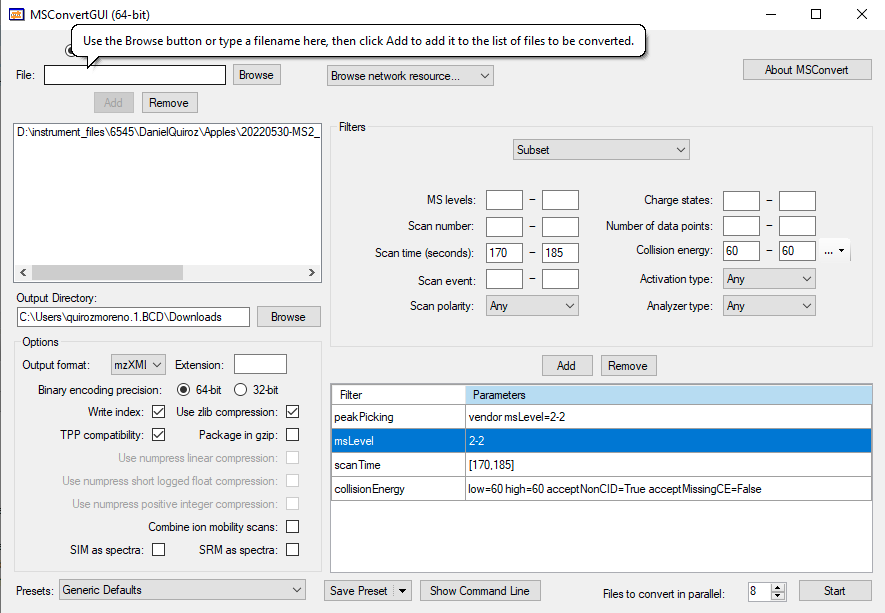The height and width of the screenshot is (613, 885).
Task: Click Charge states lower bound field
Action: (741, 200)
